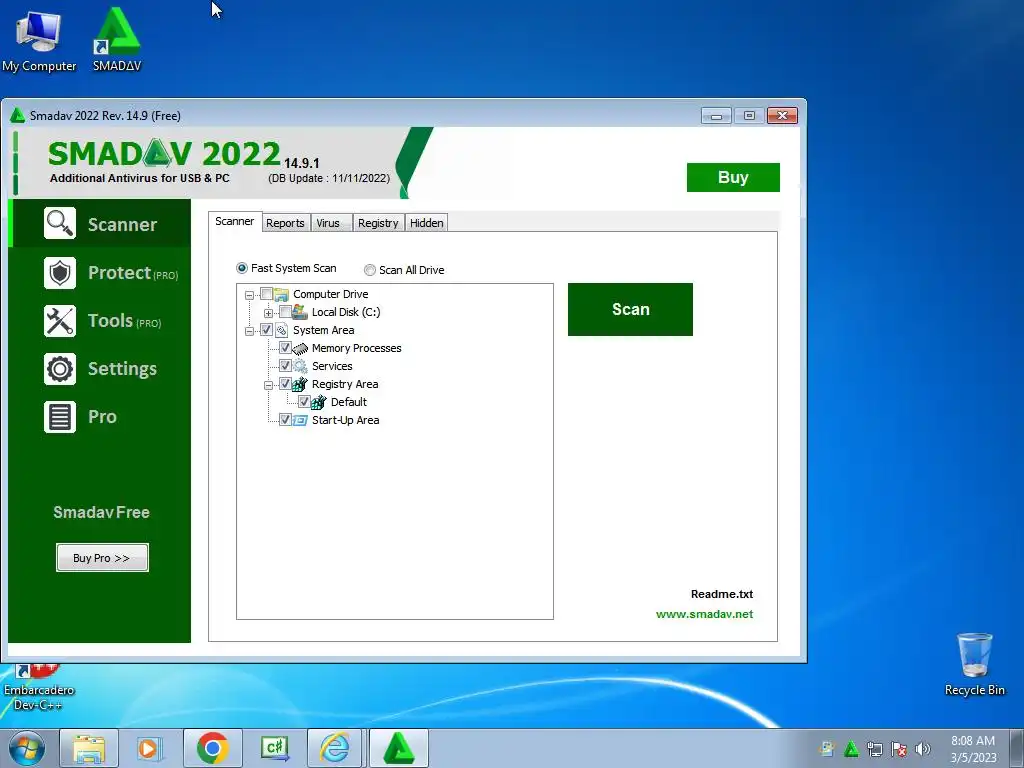Open the Embarcadero Dev-C++ desktop shortcut
This screenshot has width=1024, height=768.
tap(39, 687)
